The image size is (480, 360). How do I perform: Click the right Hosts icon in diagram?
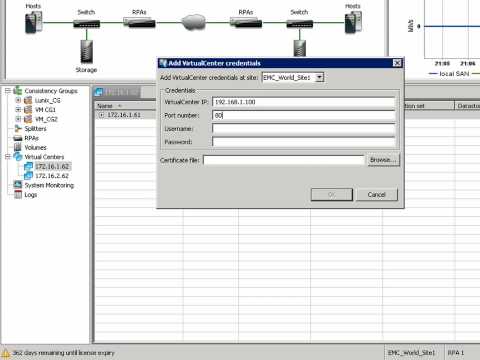point(353,22)
